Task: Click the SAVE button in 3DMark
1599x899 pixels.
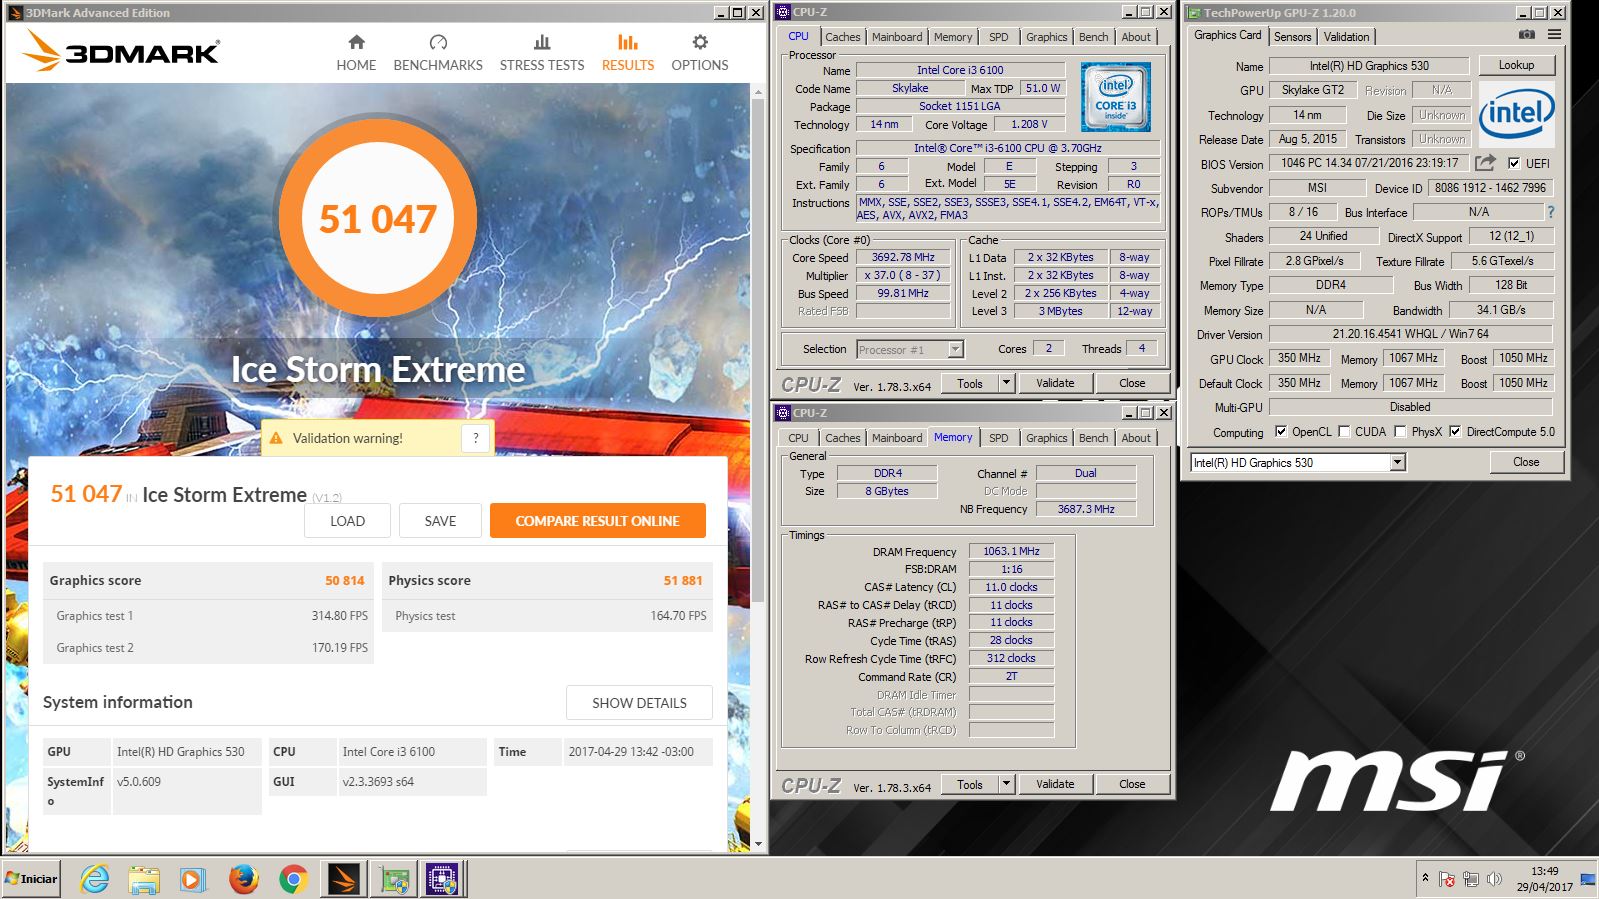Action: tap(440, 521)
